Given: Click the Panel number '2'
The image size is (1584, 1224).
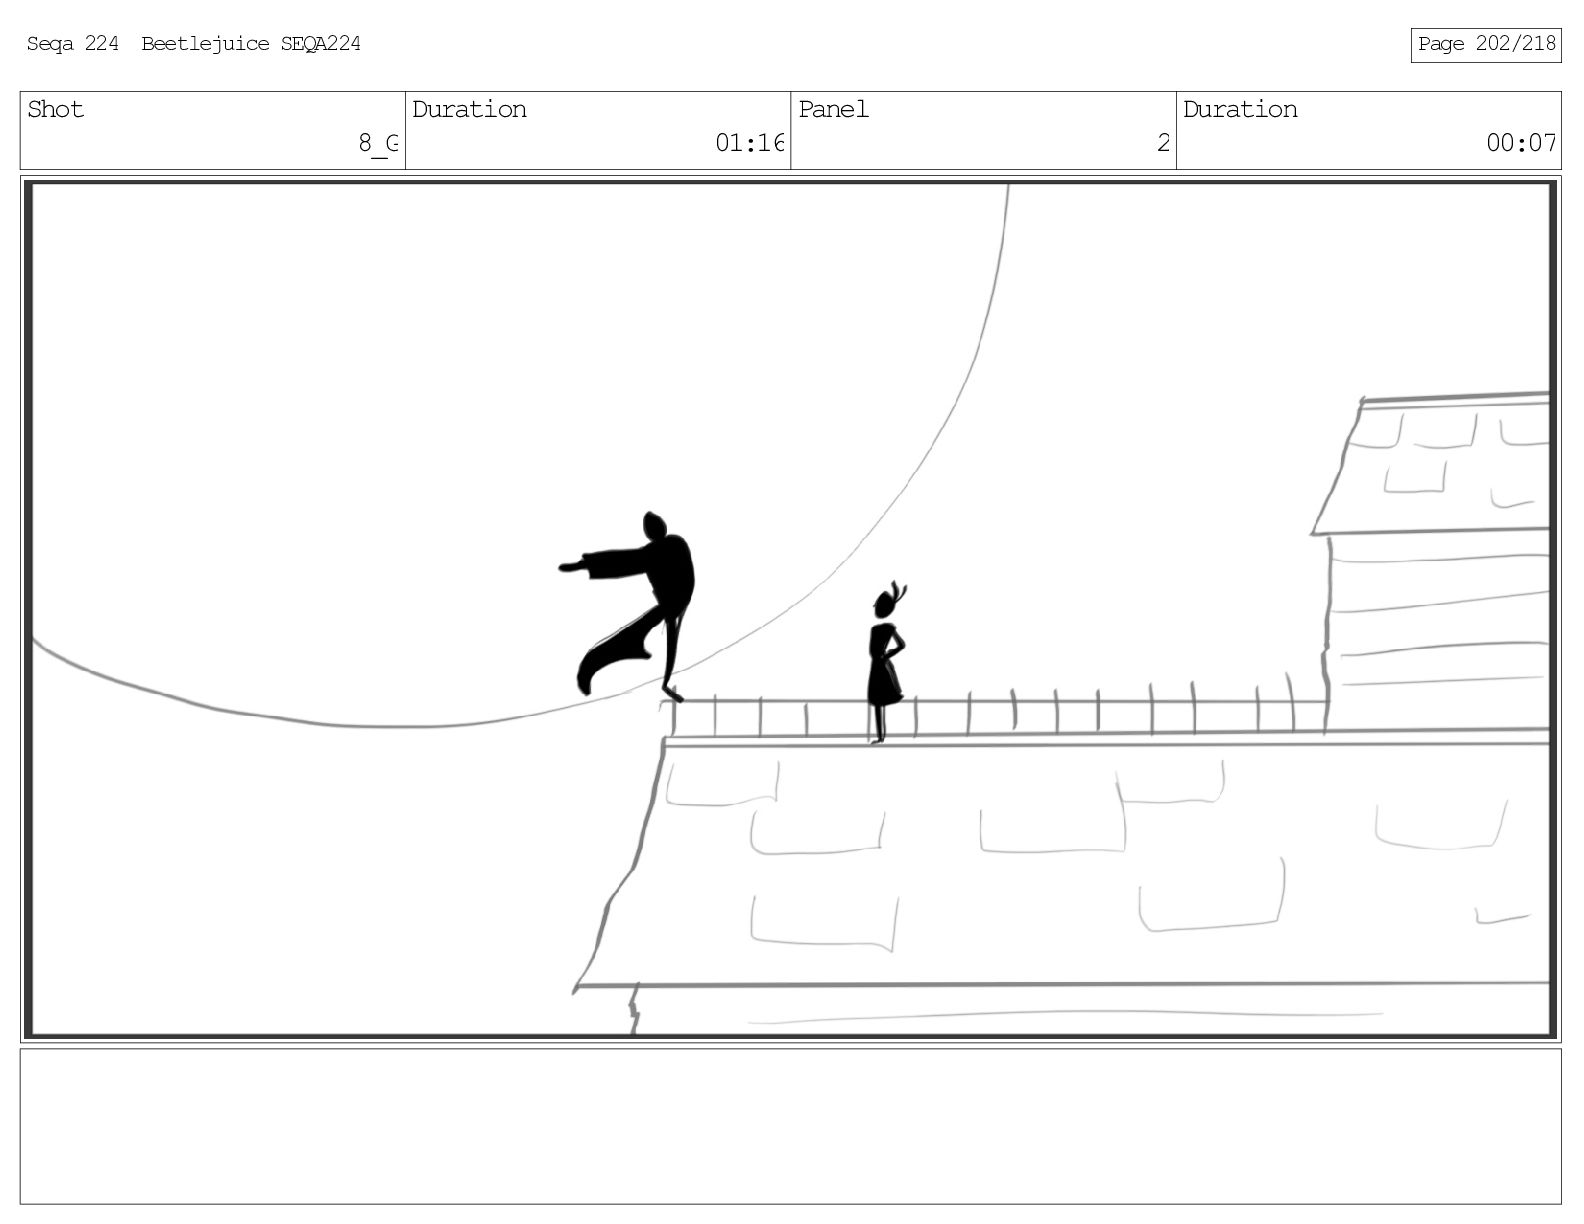Looking at the screenshot, I should [1163, 143].
